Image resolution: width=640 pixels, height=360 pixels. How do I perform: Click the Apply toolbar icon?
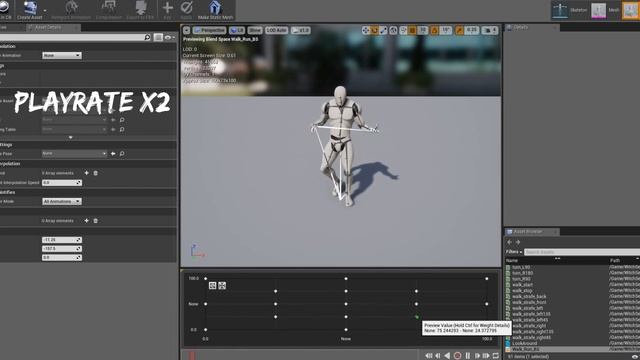pyautogui.click(x=187, y=10)
